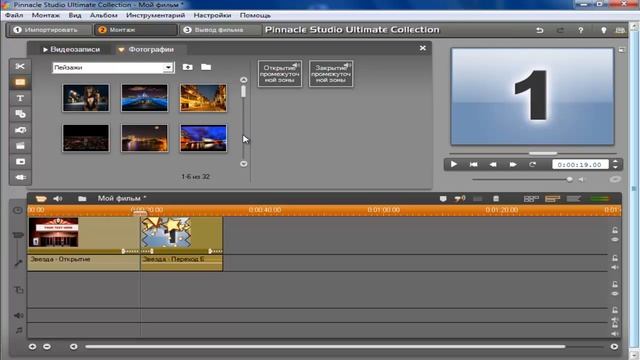Browse for folder next to Пейзажи dropdown
The image size is (640, 360).
tap(206, 67)
